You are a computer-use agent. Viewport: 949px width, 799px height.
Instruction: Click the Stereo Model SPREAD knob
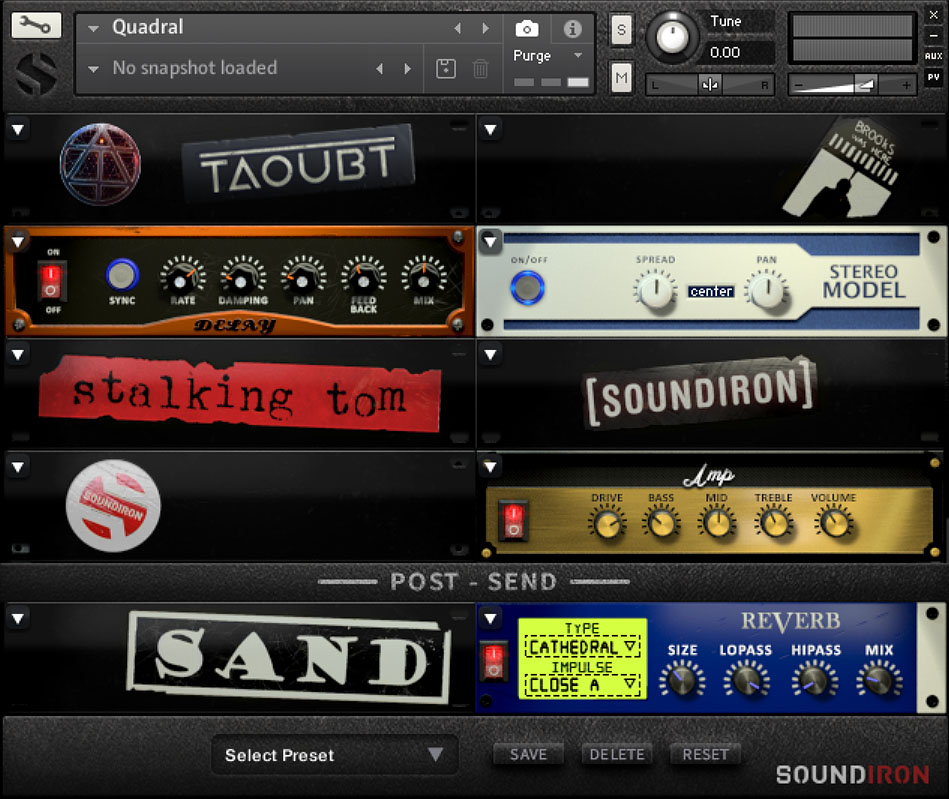655,291
